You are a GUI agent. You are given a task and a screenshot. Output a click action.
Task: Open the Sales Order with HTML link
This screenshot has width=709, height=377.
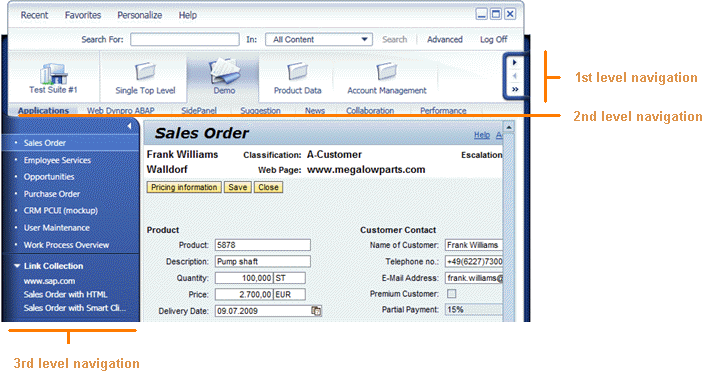pyautogui.click(x=66, y=294)
